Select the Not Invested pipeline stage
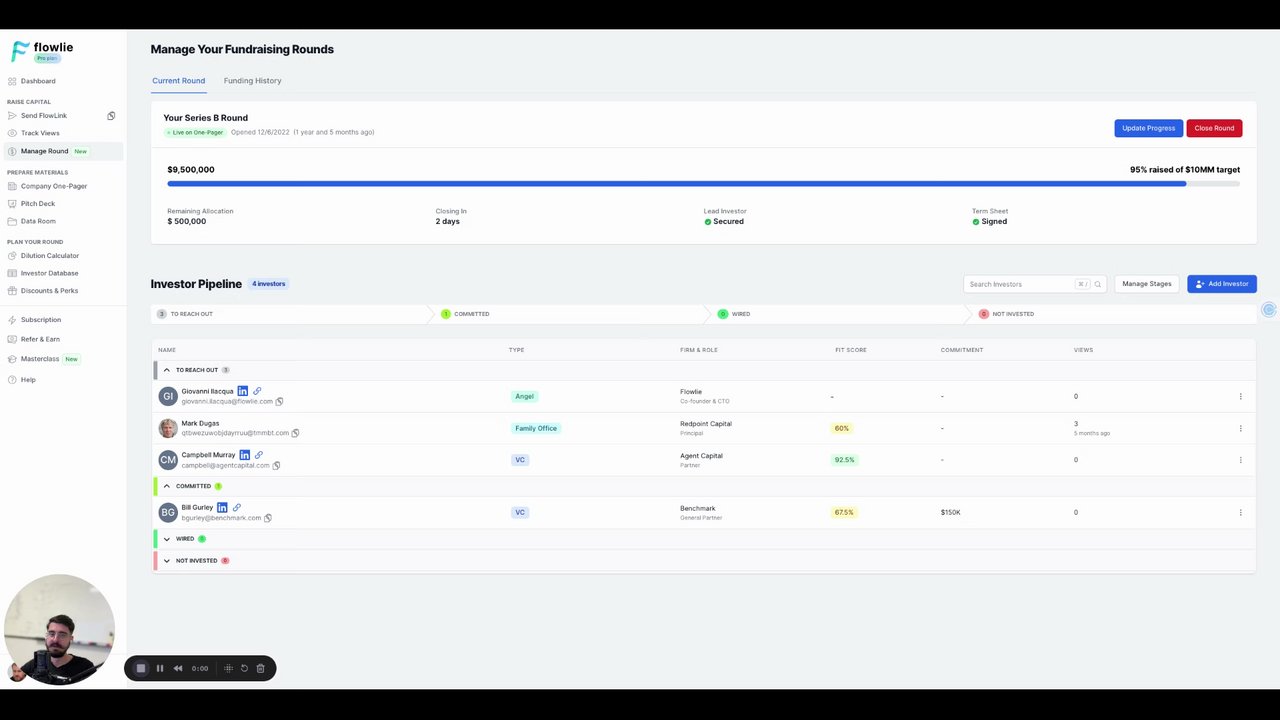Viewport: 1280px width, 720px height. [1114, 314]
